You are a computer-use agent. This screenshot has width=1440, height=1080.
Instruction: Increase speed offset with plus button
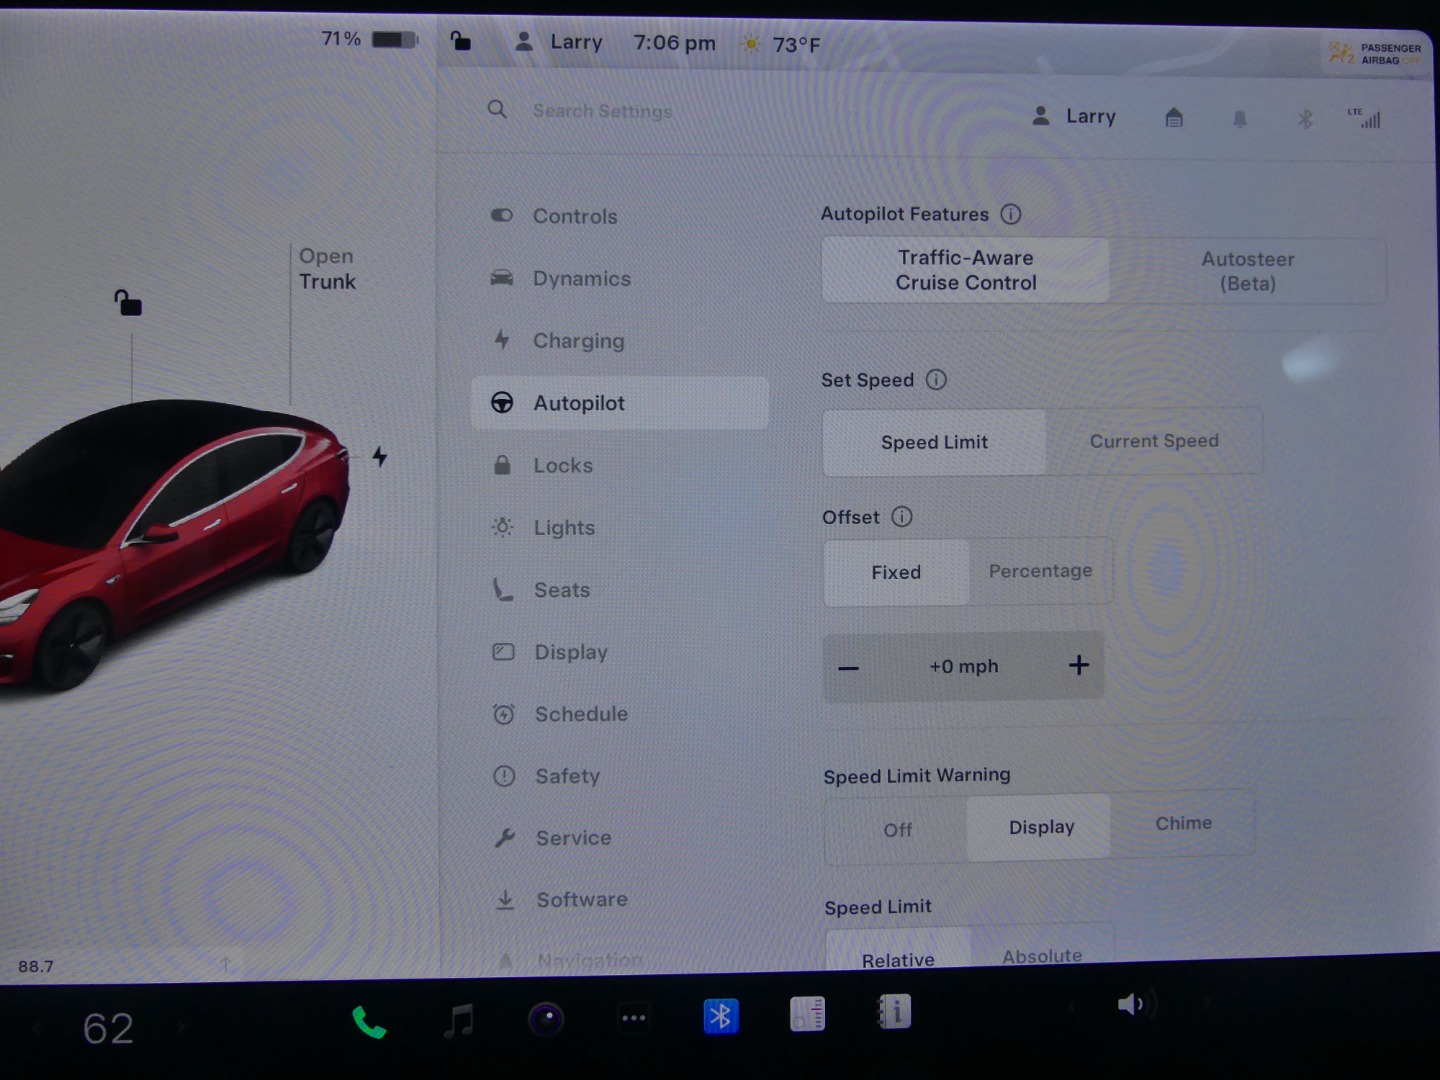[x=1078, y=665]
